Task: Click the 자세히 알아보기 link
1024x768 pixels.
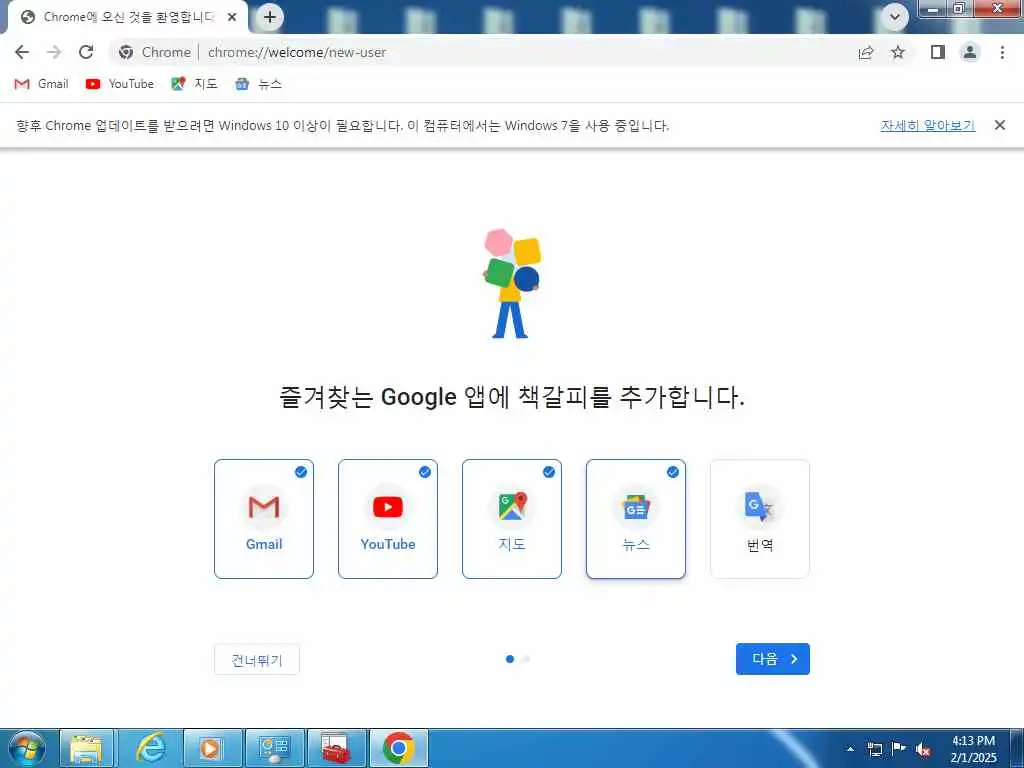Action: click(x=927, y=125)
